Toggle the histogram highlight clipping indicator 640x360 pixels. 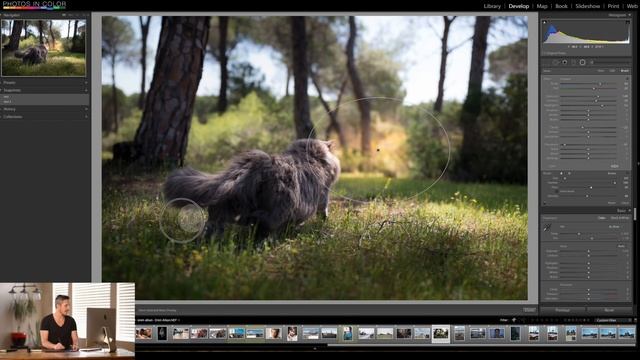tap(628, 22)
